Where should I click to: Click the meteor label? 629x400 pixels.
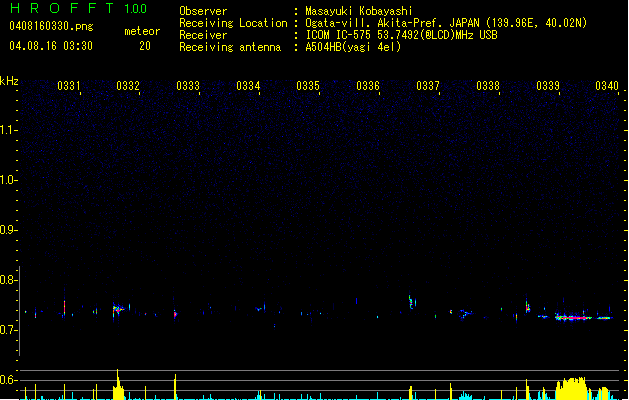[142, 31]
